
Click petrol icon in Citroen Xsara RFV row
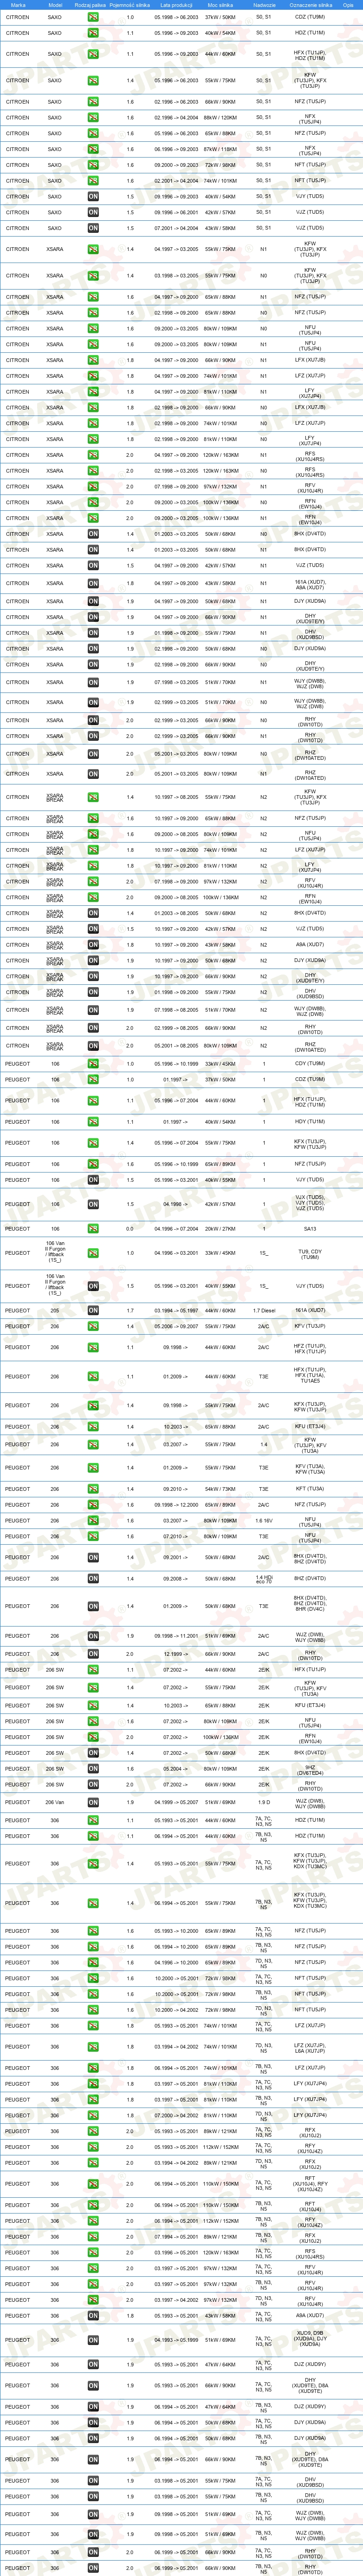point(93,486)
